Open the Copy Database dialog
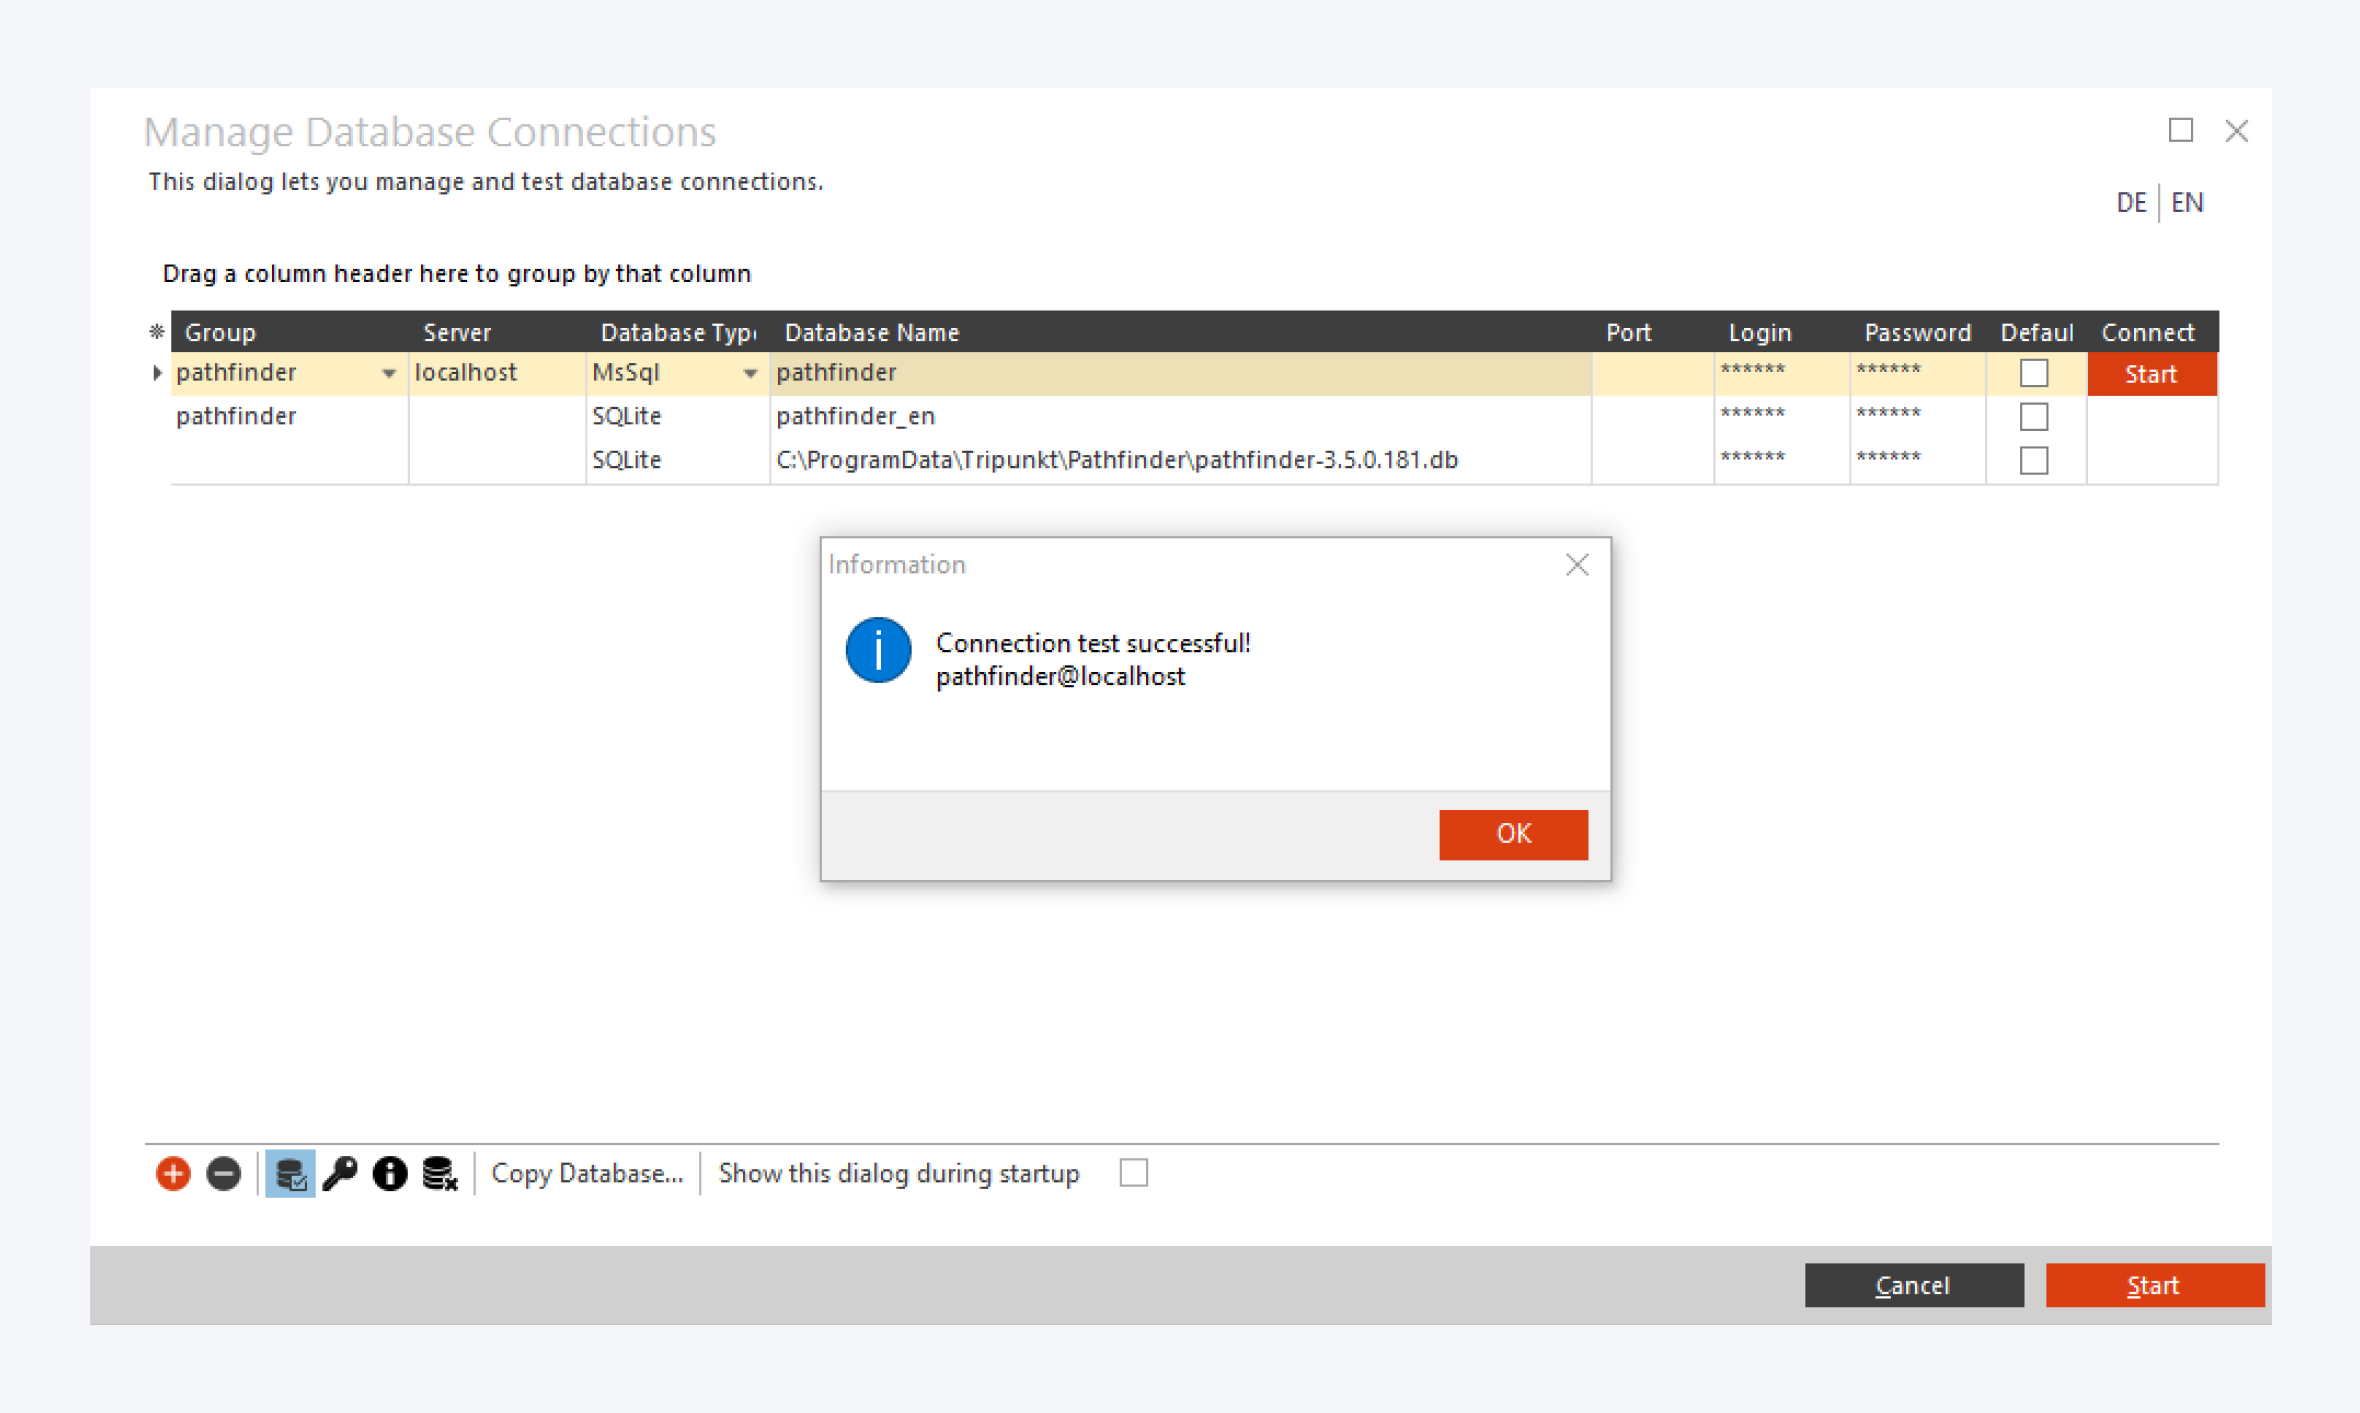This screenshot has height=1413, width=2360. coord(587,1173)
